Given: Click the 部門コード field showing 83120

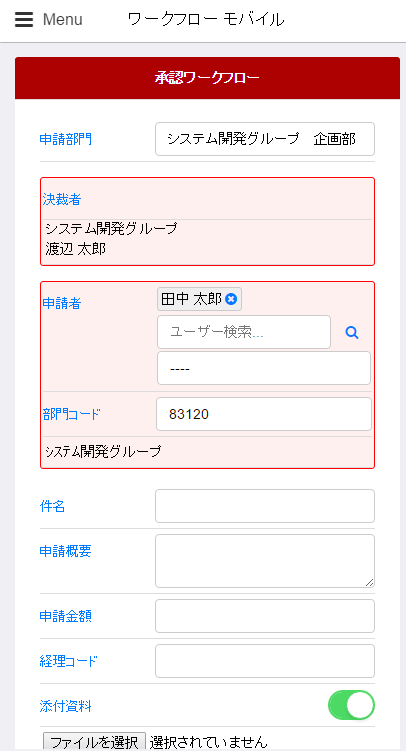Looking at the screenshot, I should click(x=264, y=414).
